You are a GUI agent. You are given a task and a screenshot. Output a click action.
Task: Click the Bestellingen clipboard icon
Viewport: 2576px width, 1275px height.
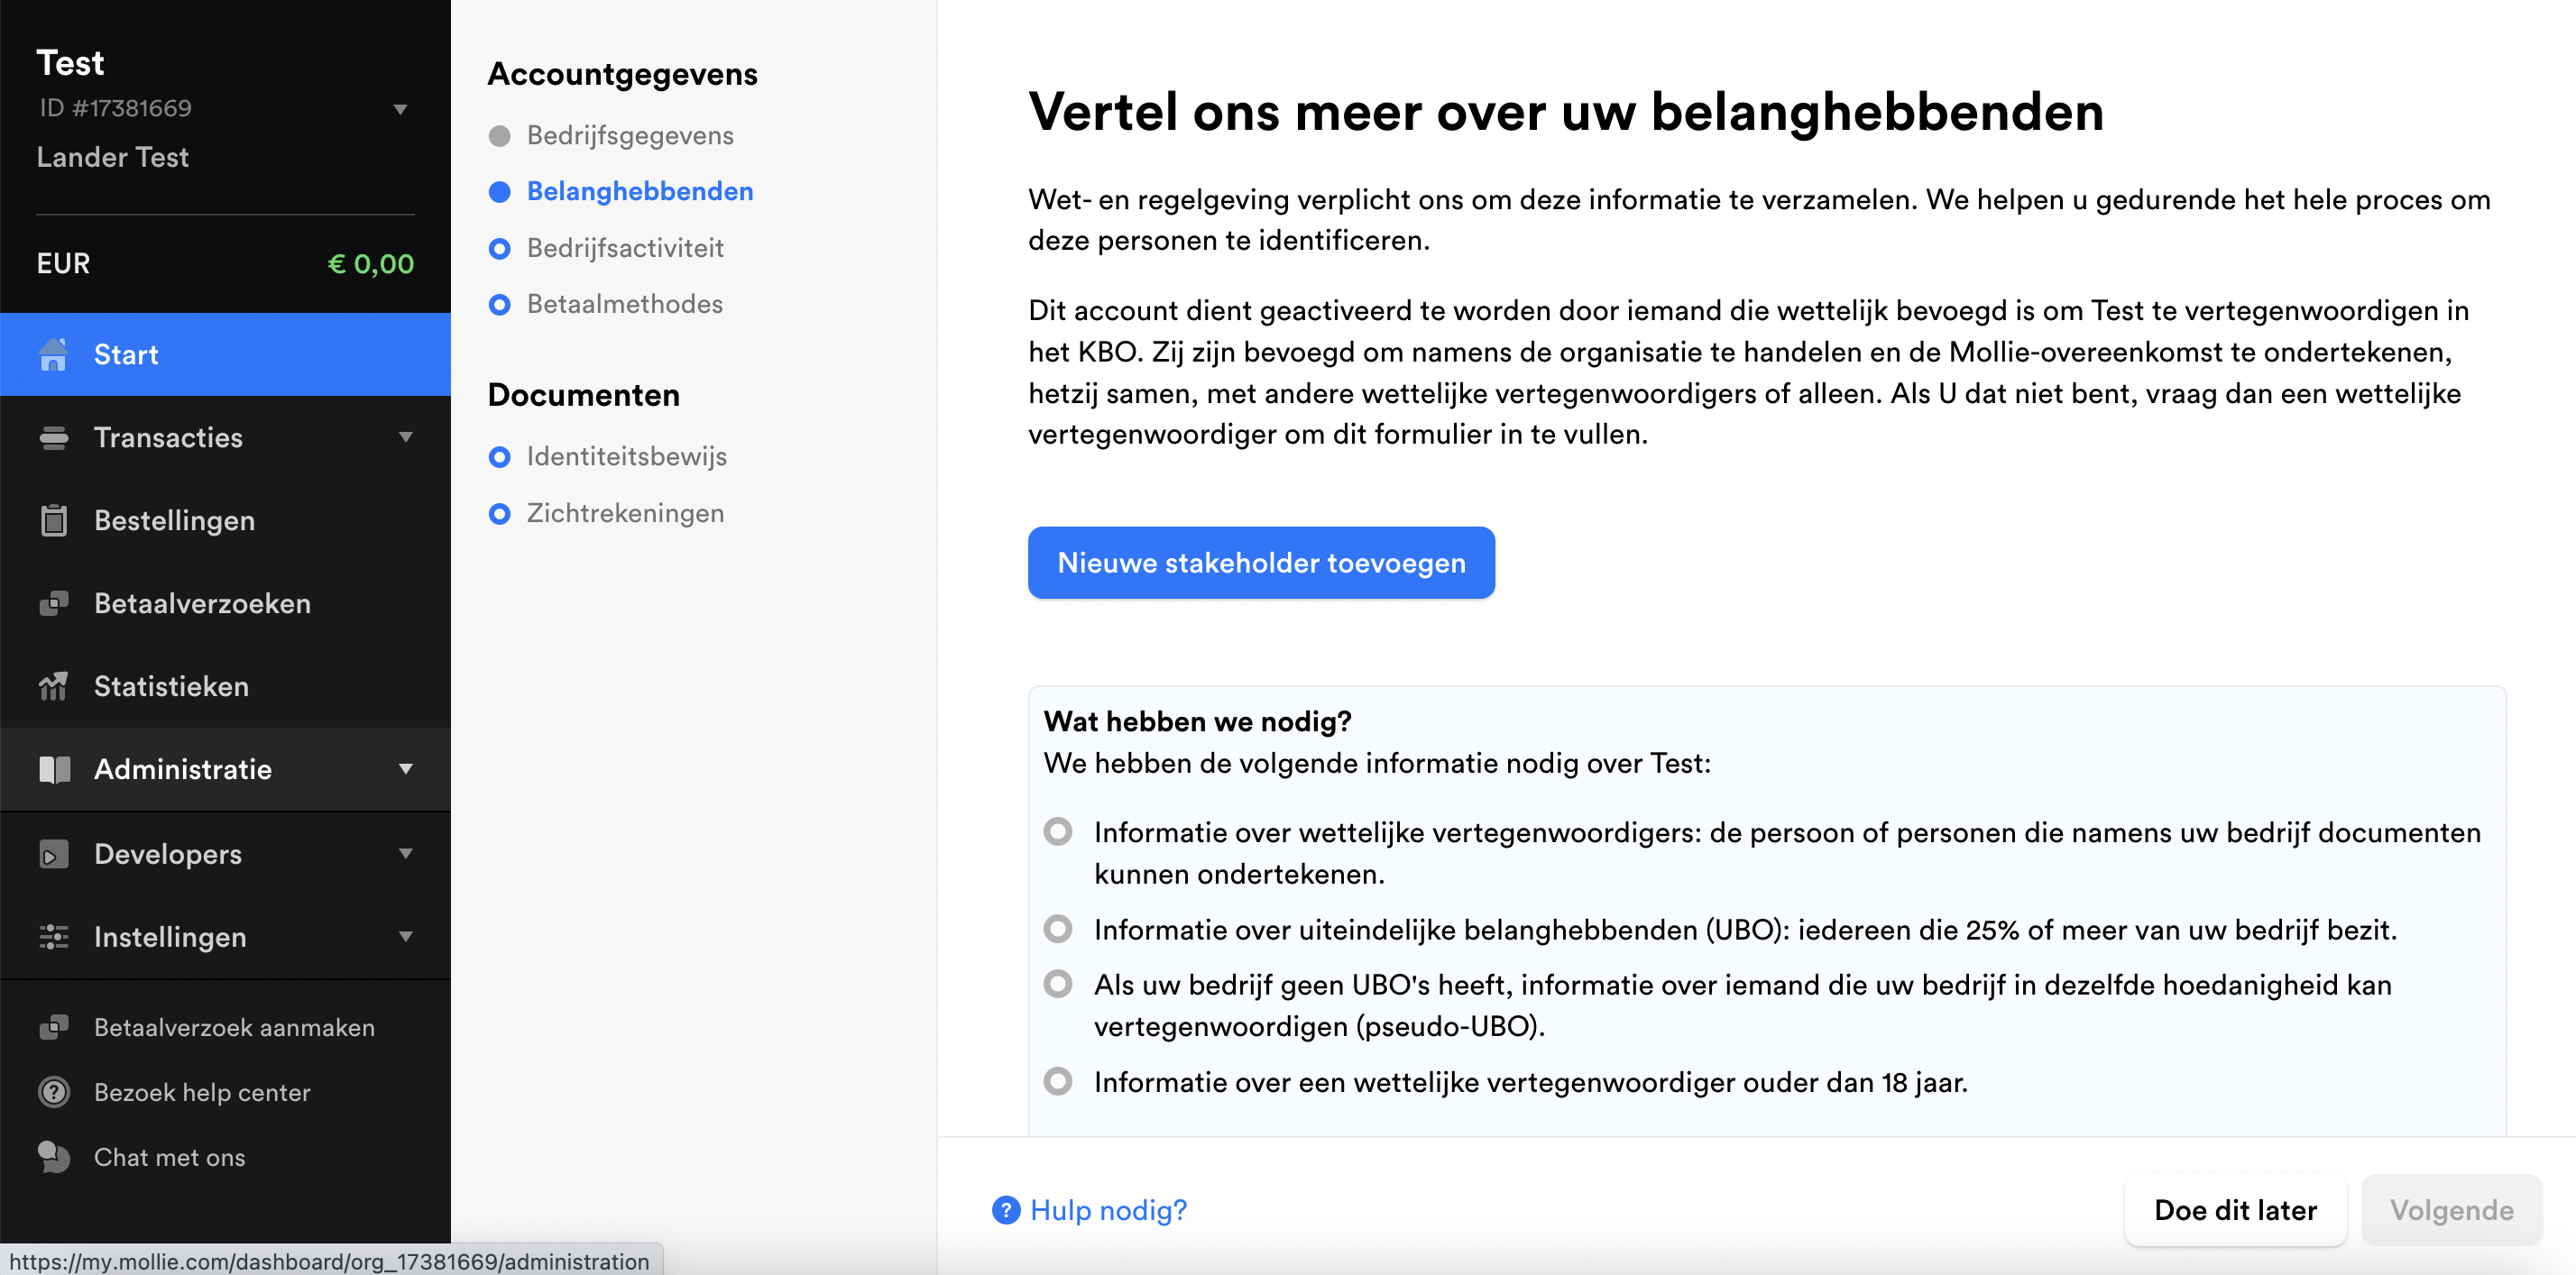[54, 520]
